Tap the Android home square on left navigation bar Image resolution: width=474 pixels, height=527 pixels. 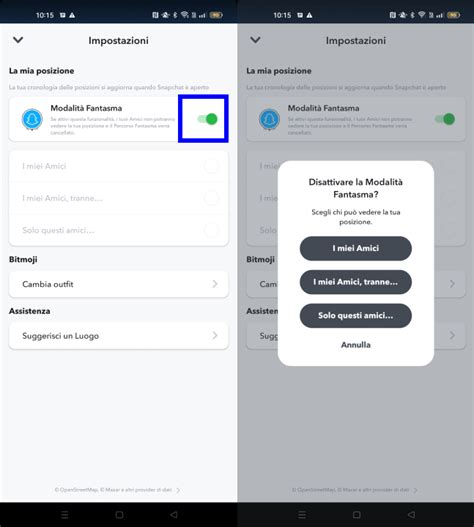tap(119, 515)
